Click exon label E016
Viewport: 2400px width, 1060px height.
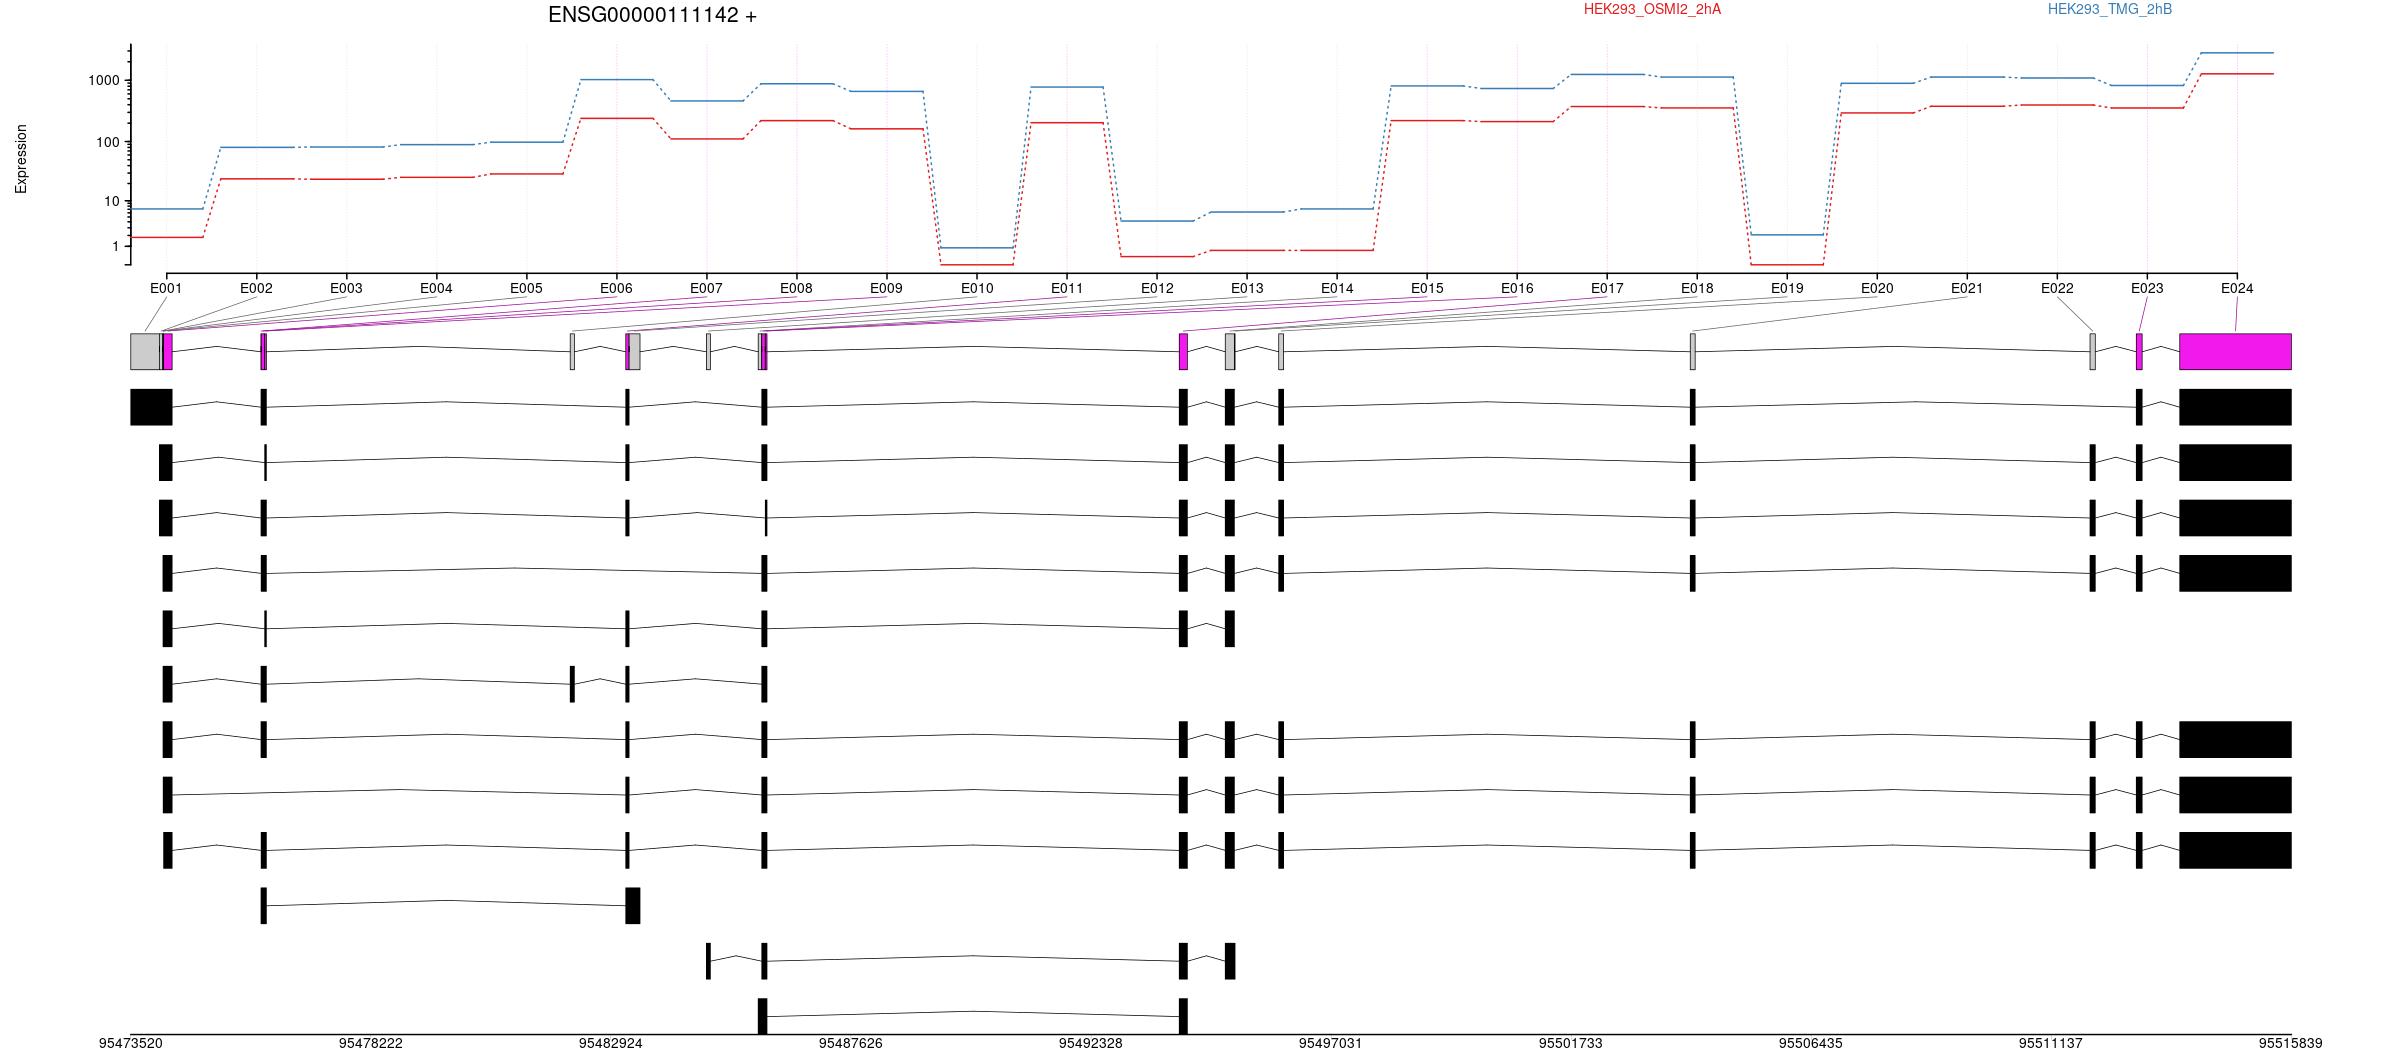coord(1517,288)
